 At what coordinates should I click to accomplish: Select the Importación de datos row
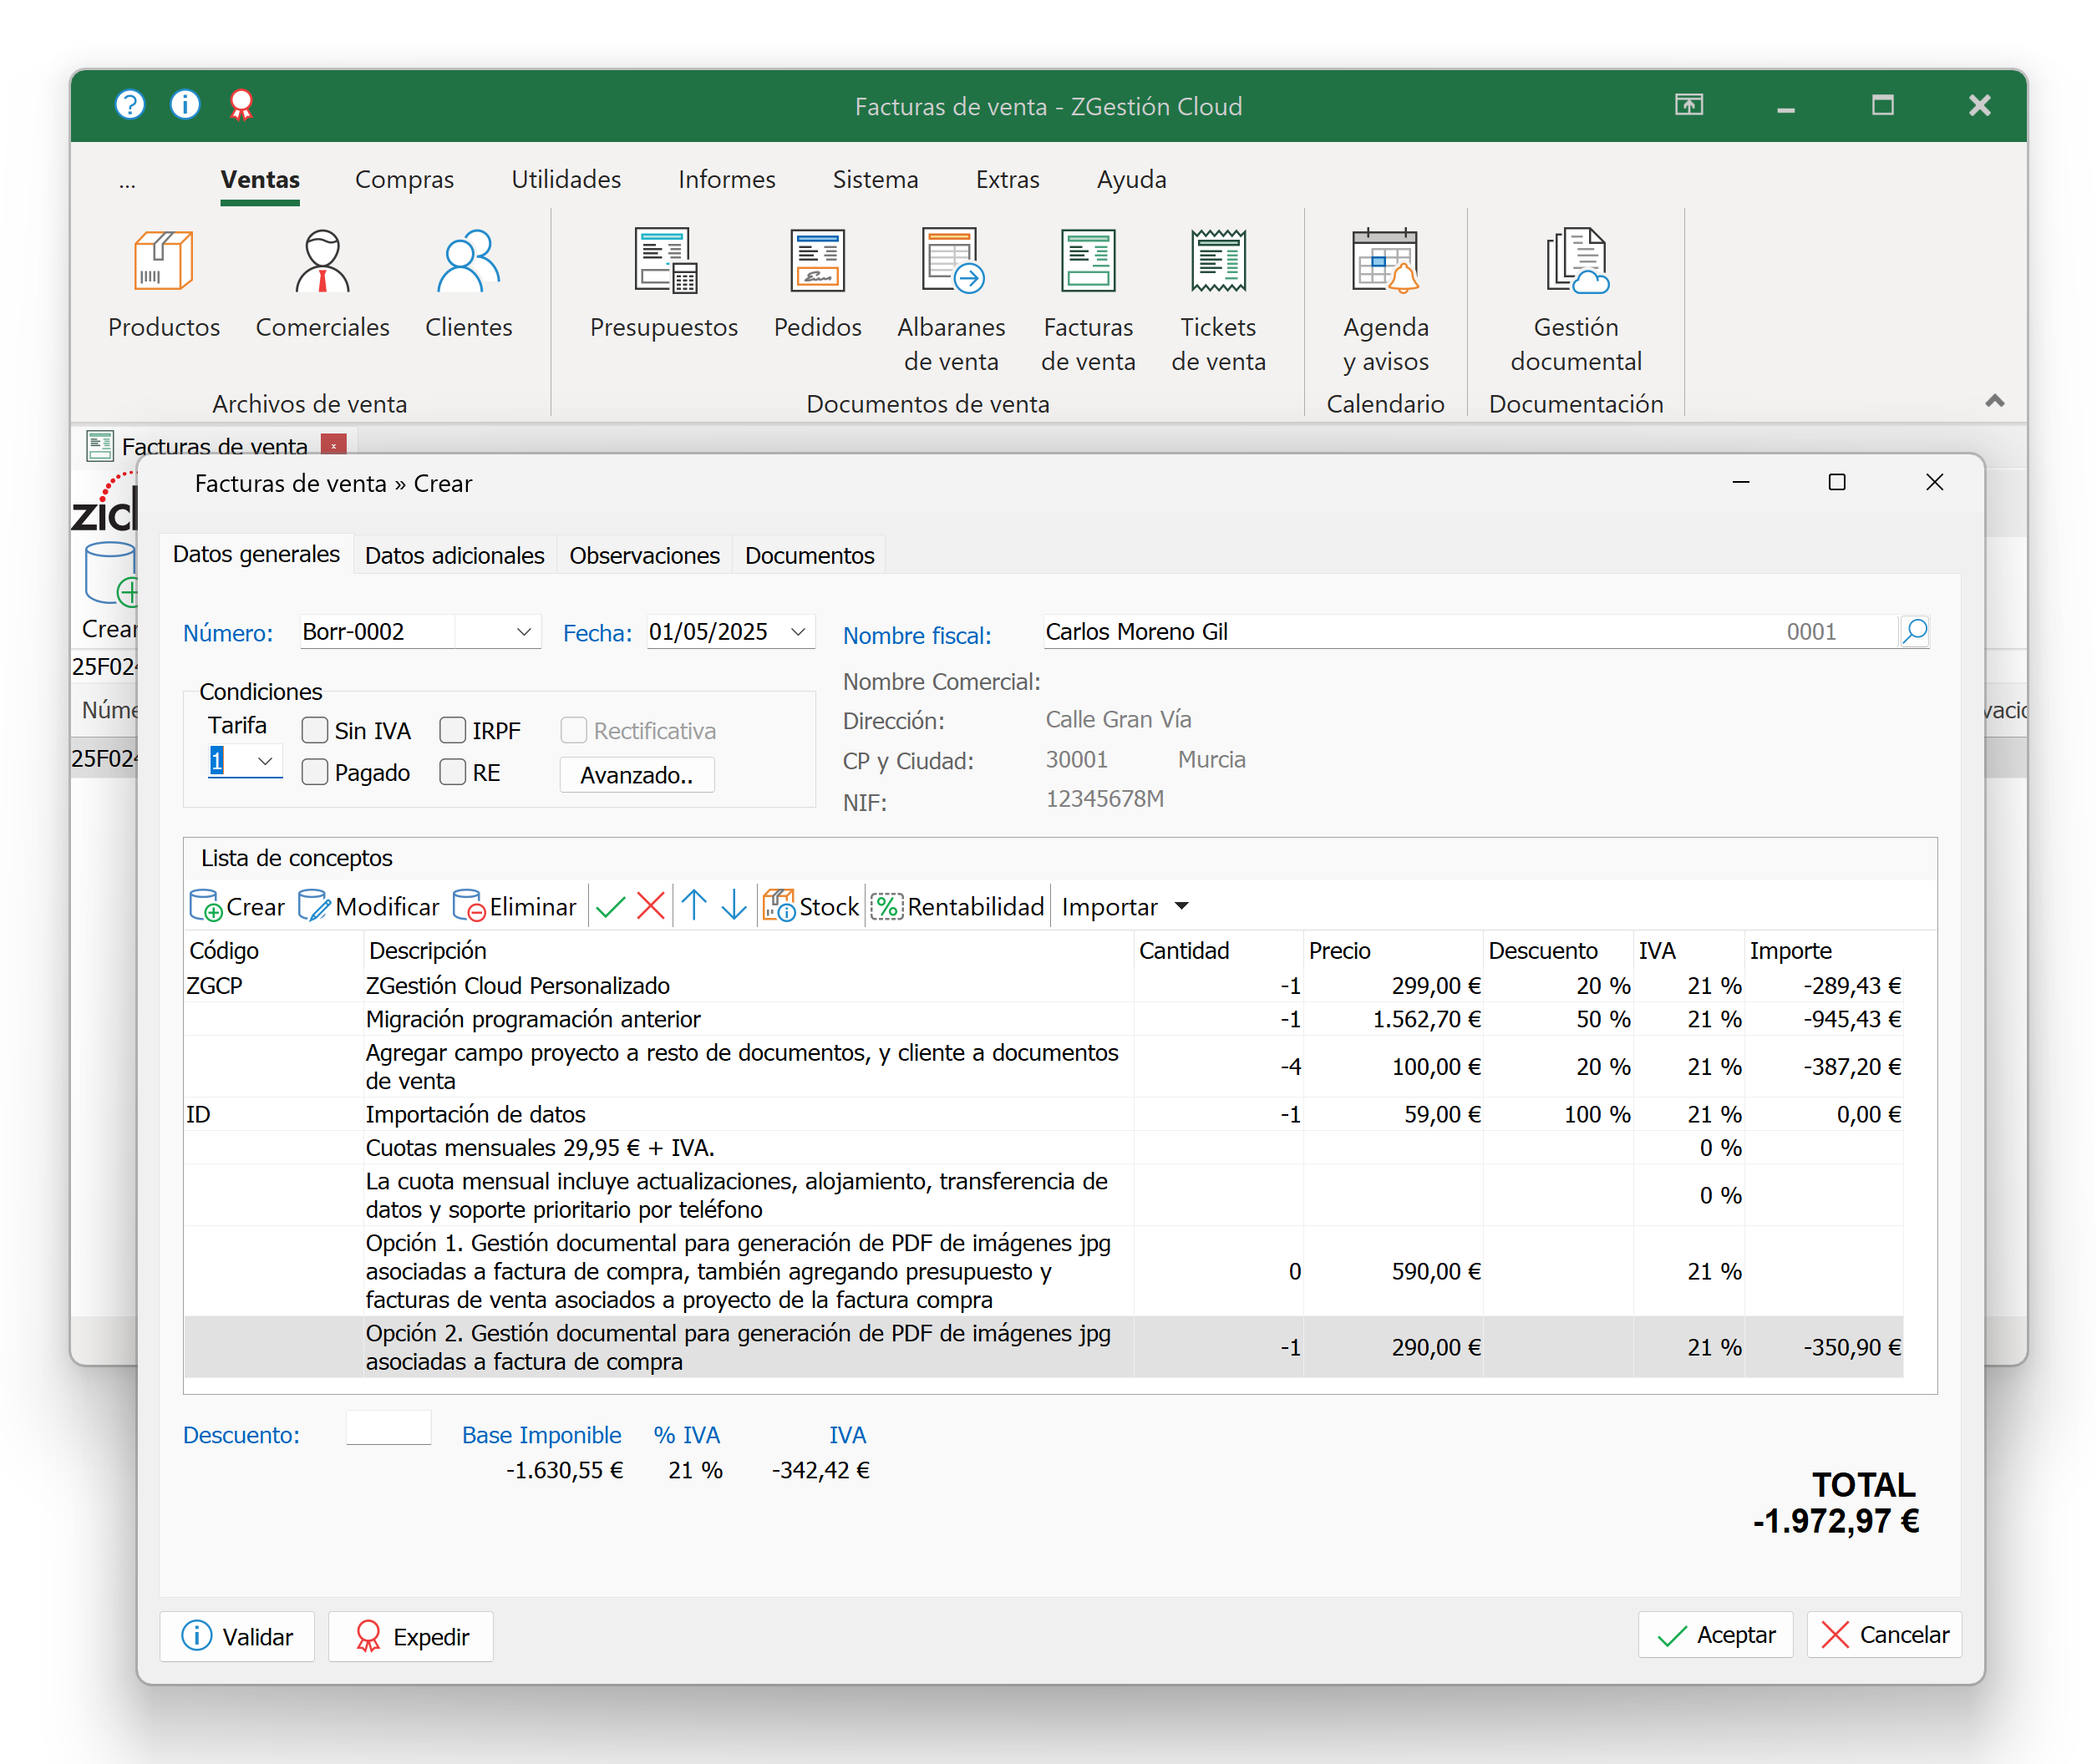[x=1043, y=1114]
